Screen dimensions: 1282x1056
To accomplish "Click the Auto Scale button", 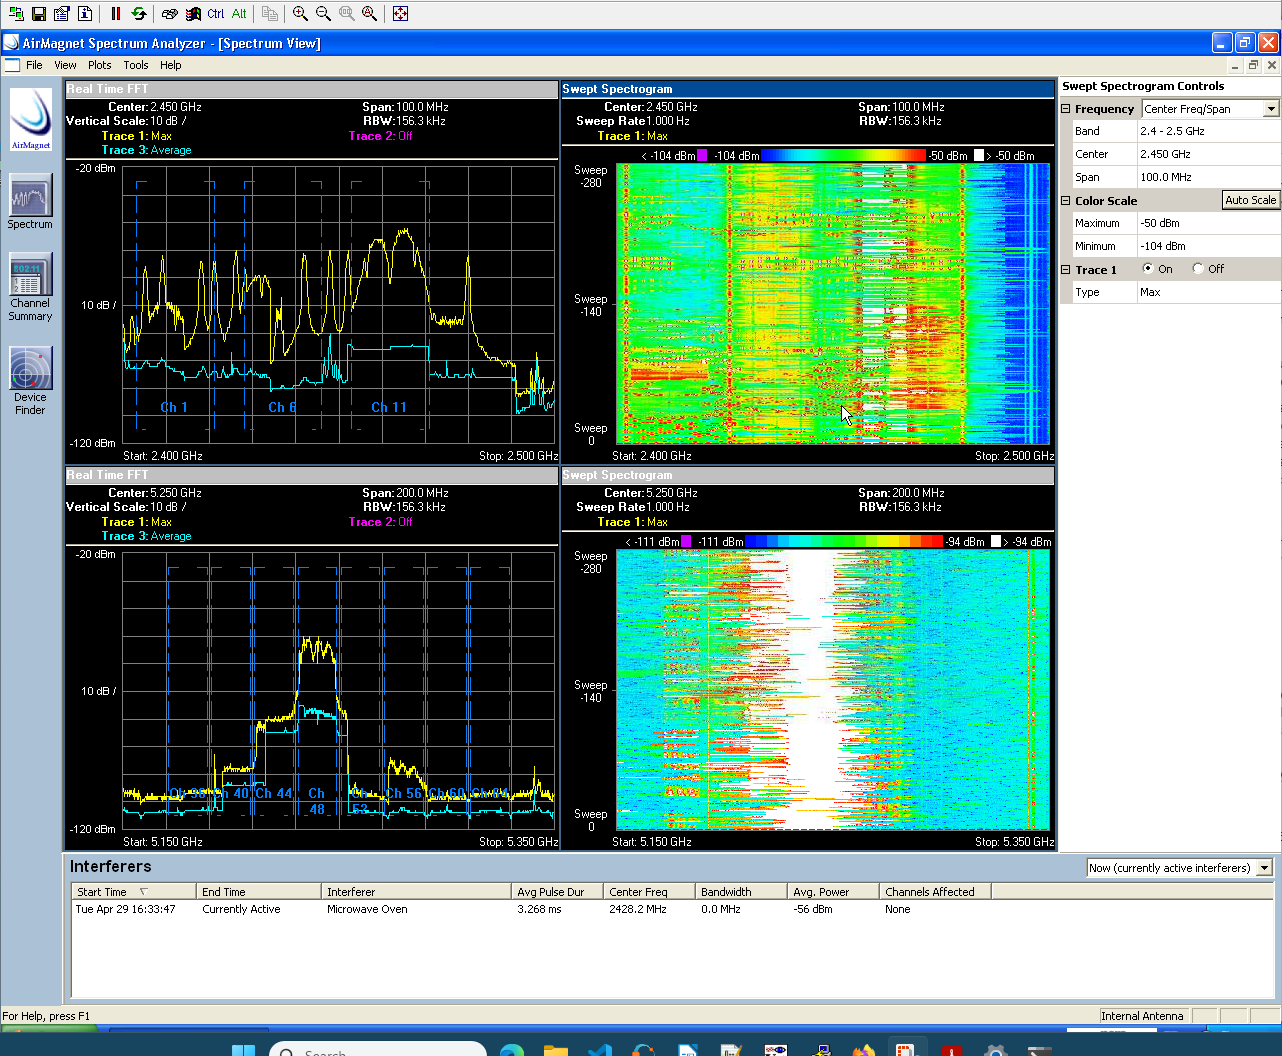I will (1251, 200).
